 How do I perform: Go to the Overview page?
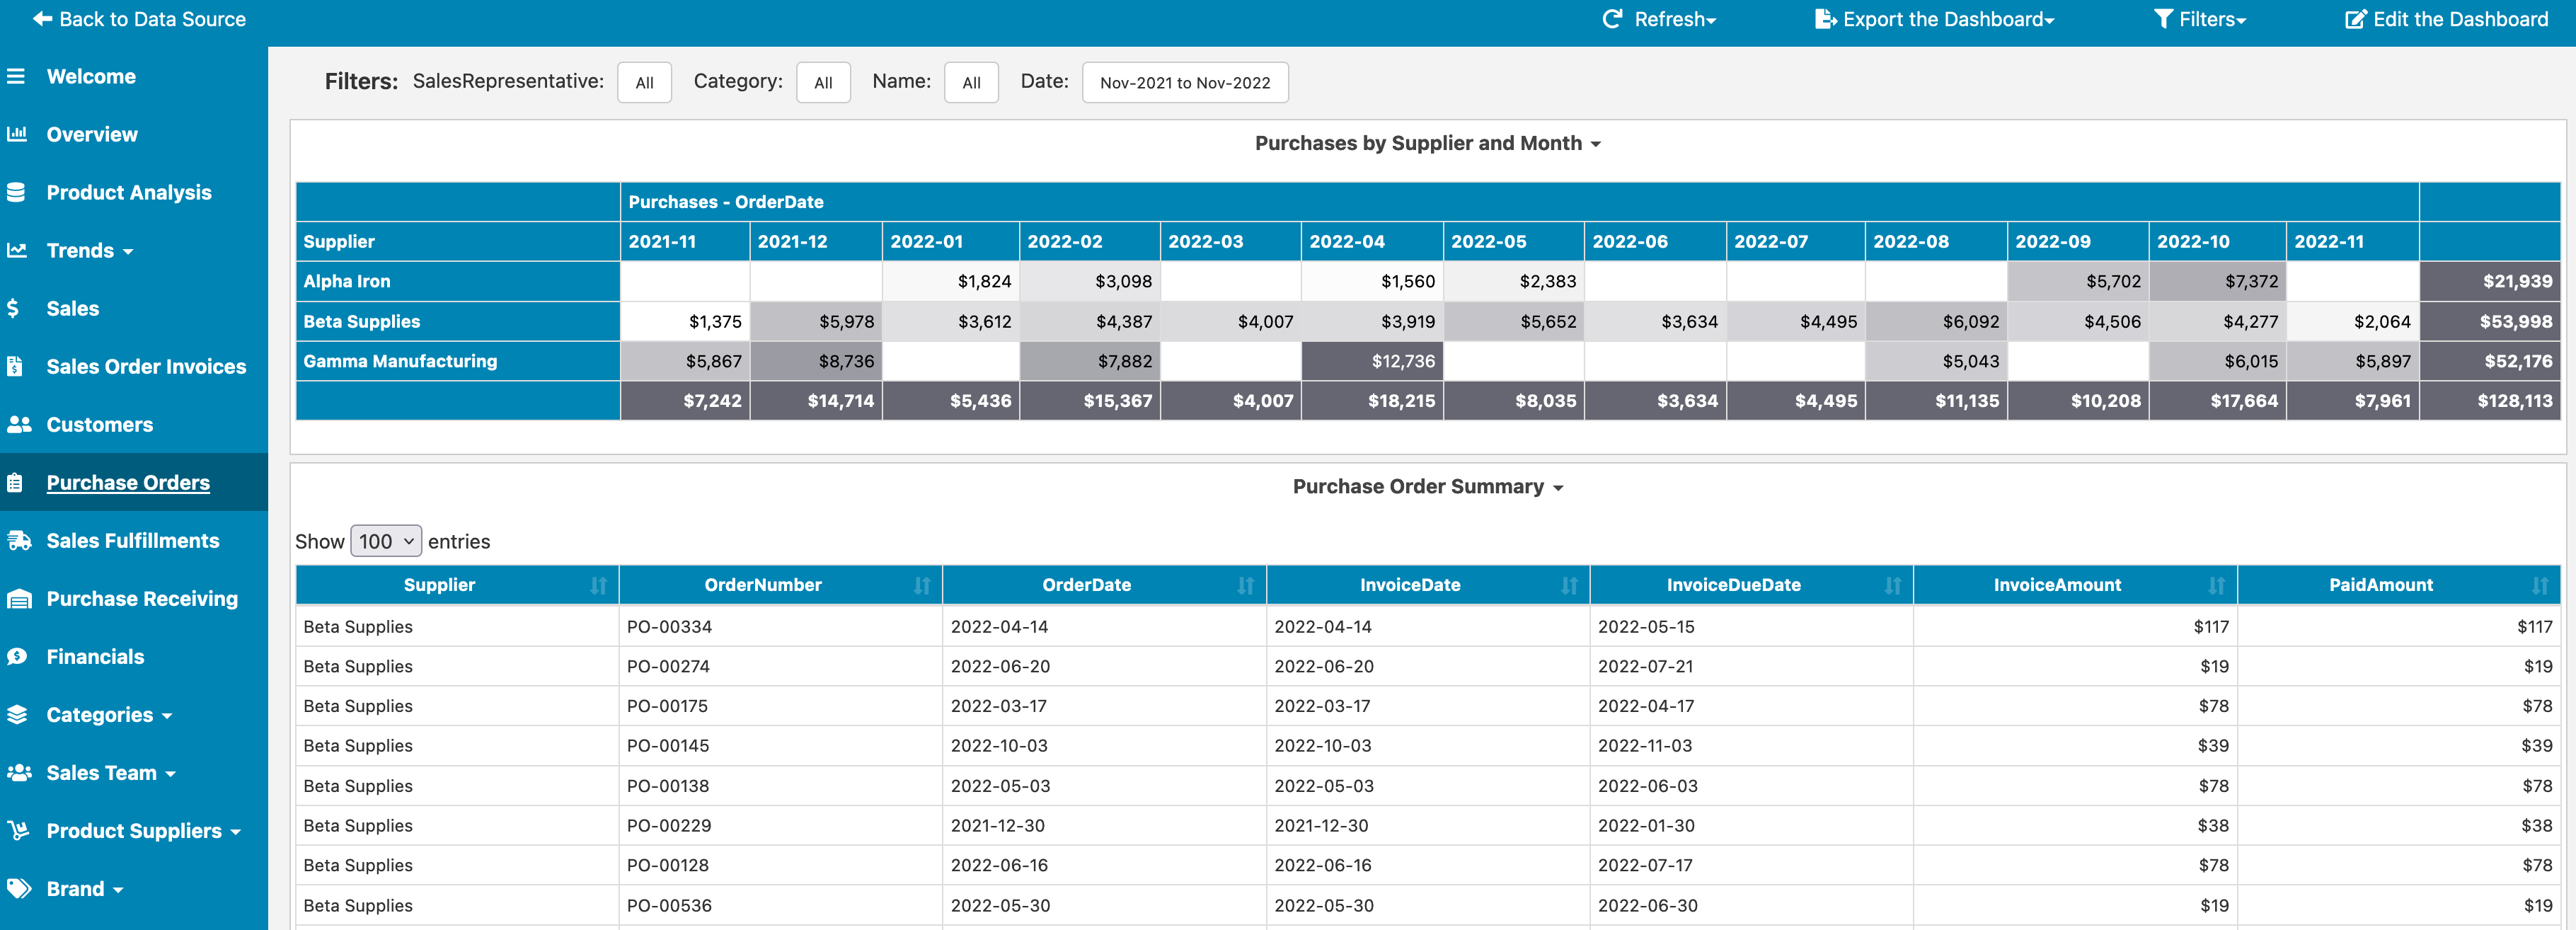tap(92, 134)
